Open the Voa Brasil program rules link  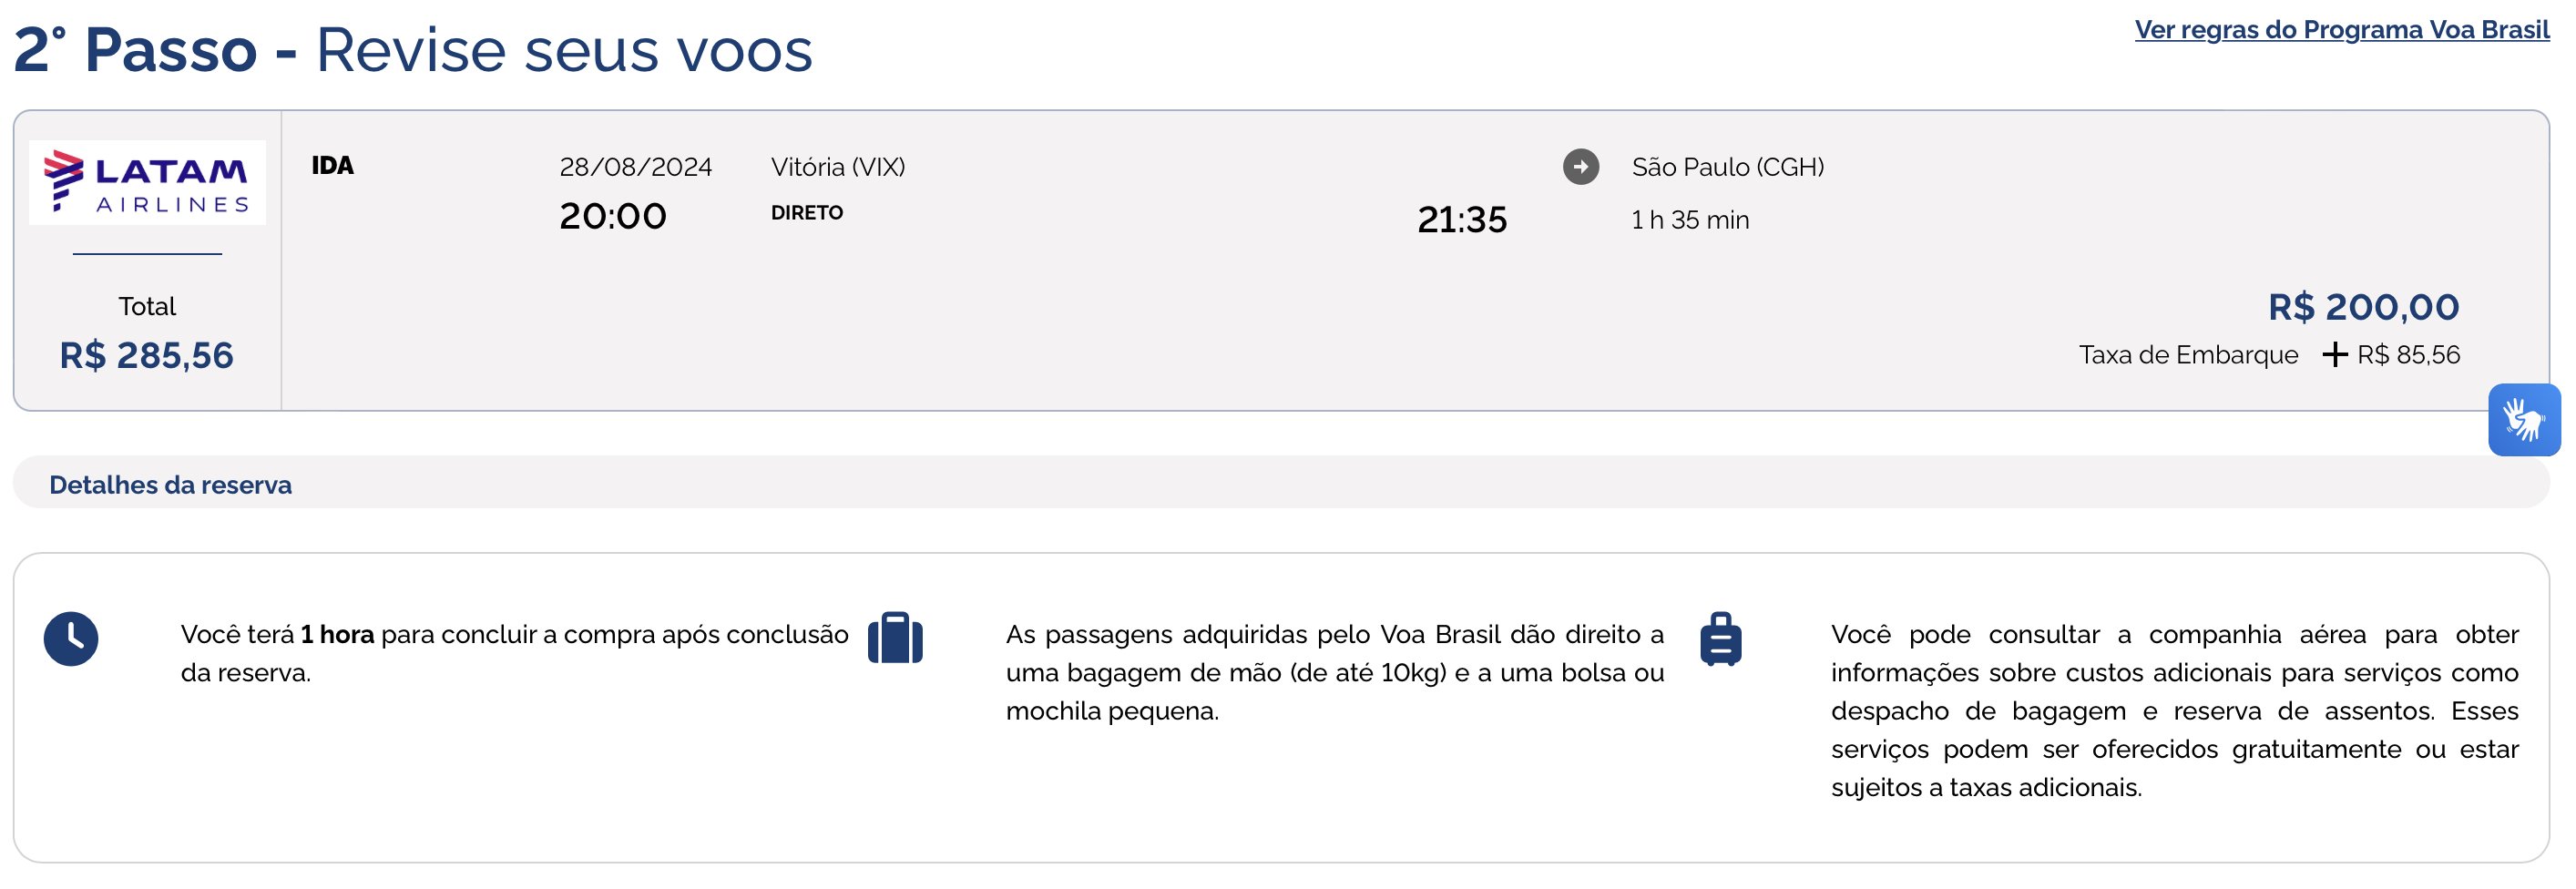(x=2341, y=30)
